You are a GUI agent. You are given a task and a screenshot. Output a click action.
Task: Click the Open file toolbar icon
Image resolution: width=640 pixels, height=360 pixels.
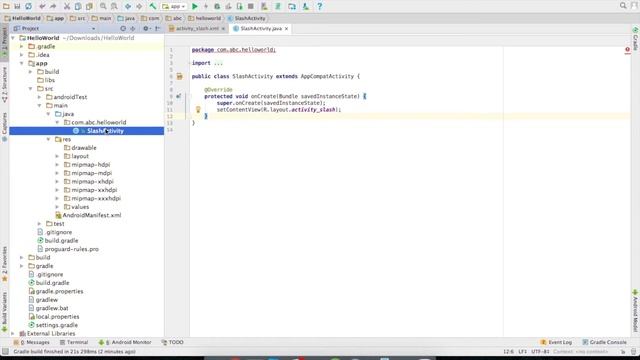coord(6,6)
